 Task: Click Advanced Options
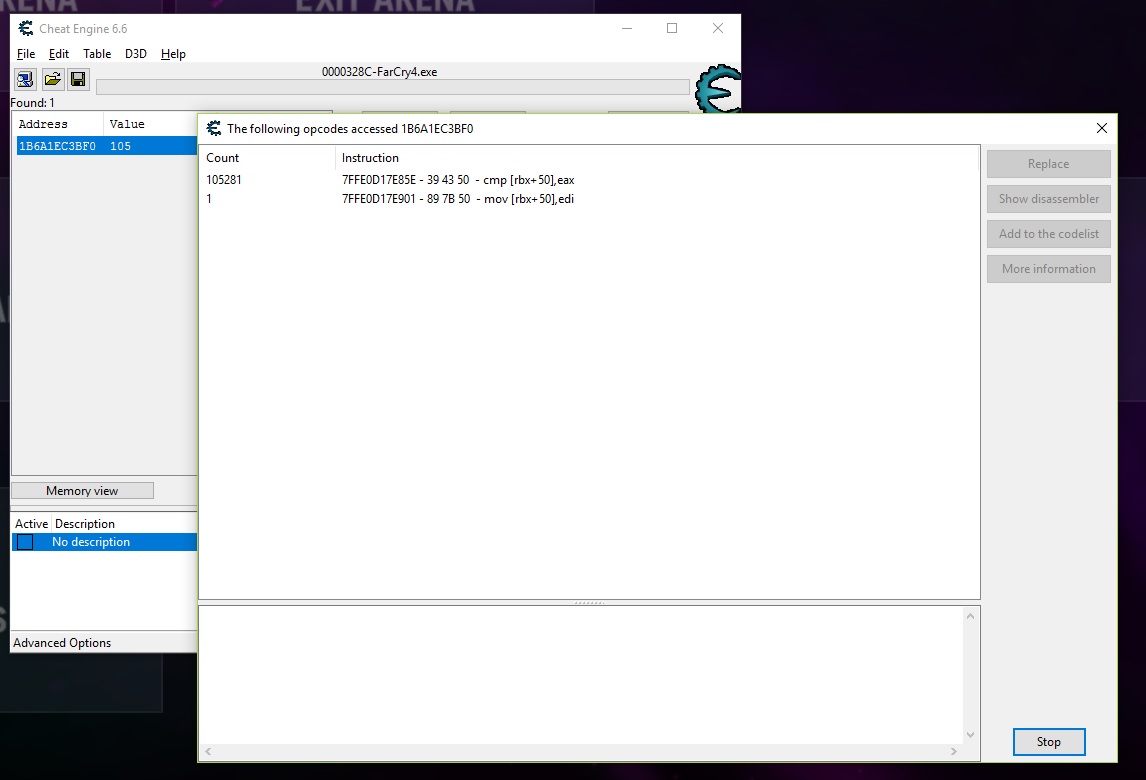tap(62, 643)
